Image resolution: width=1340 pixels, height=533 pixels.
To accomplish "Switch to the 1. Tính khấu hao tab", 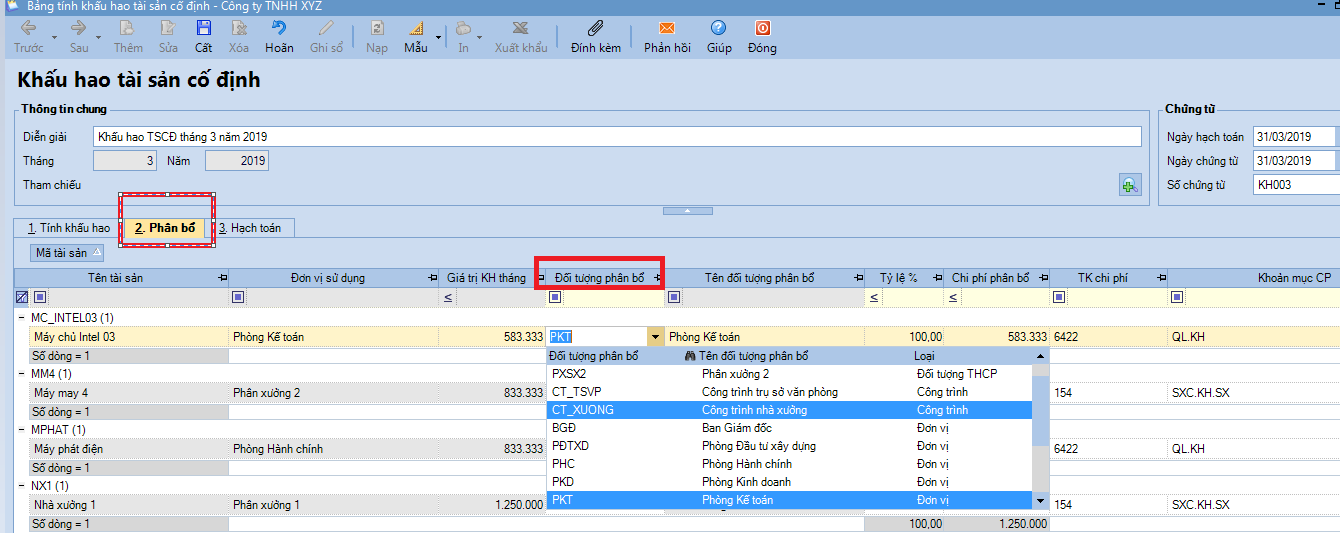I will coord(68,228).
